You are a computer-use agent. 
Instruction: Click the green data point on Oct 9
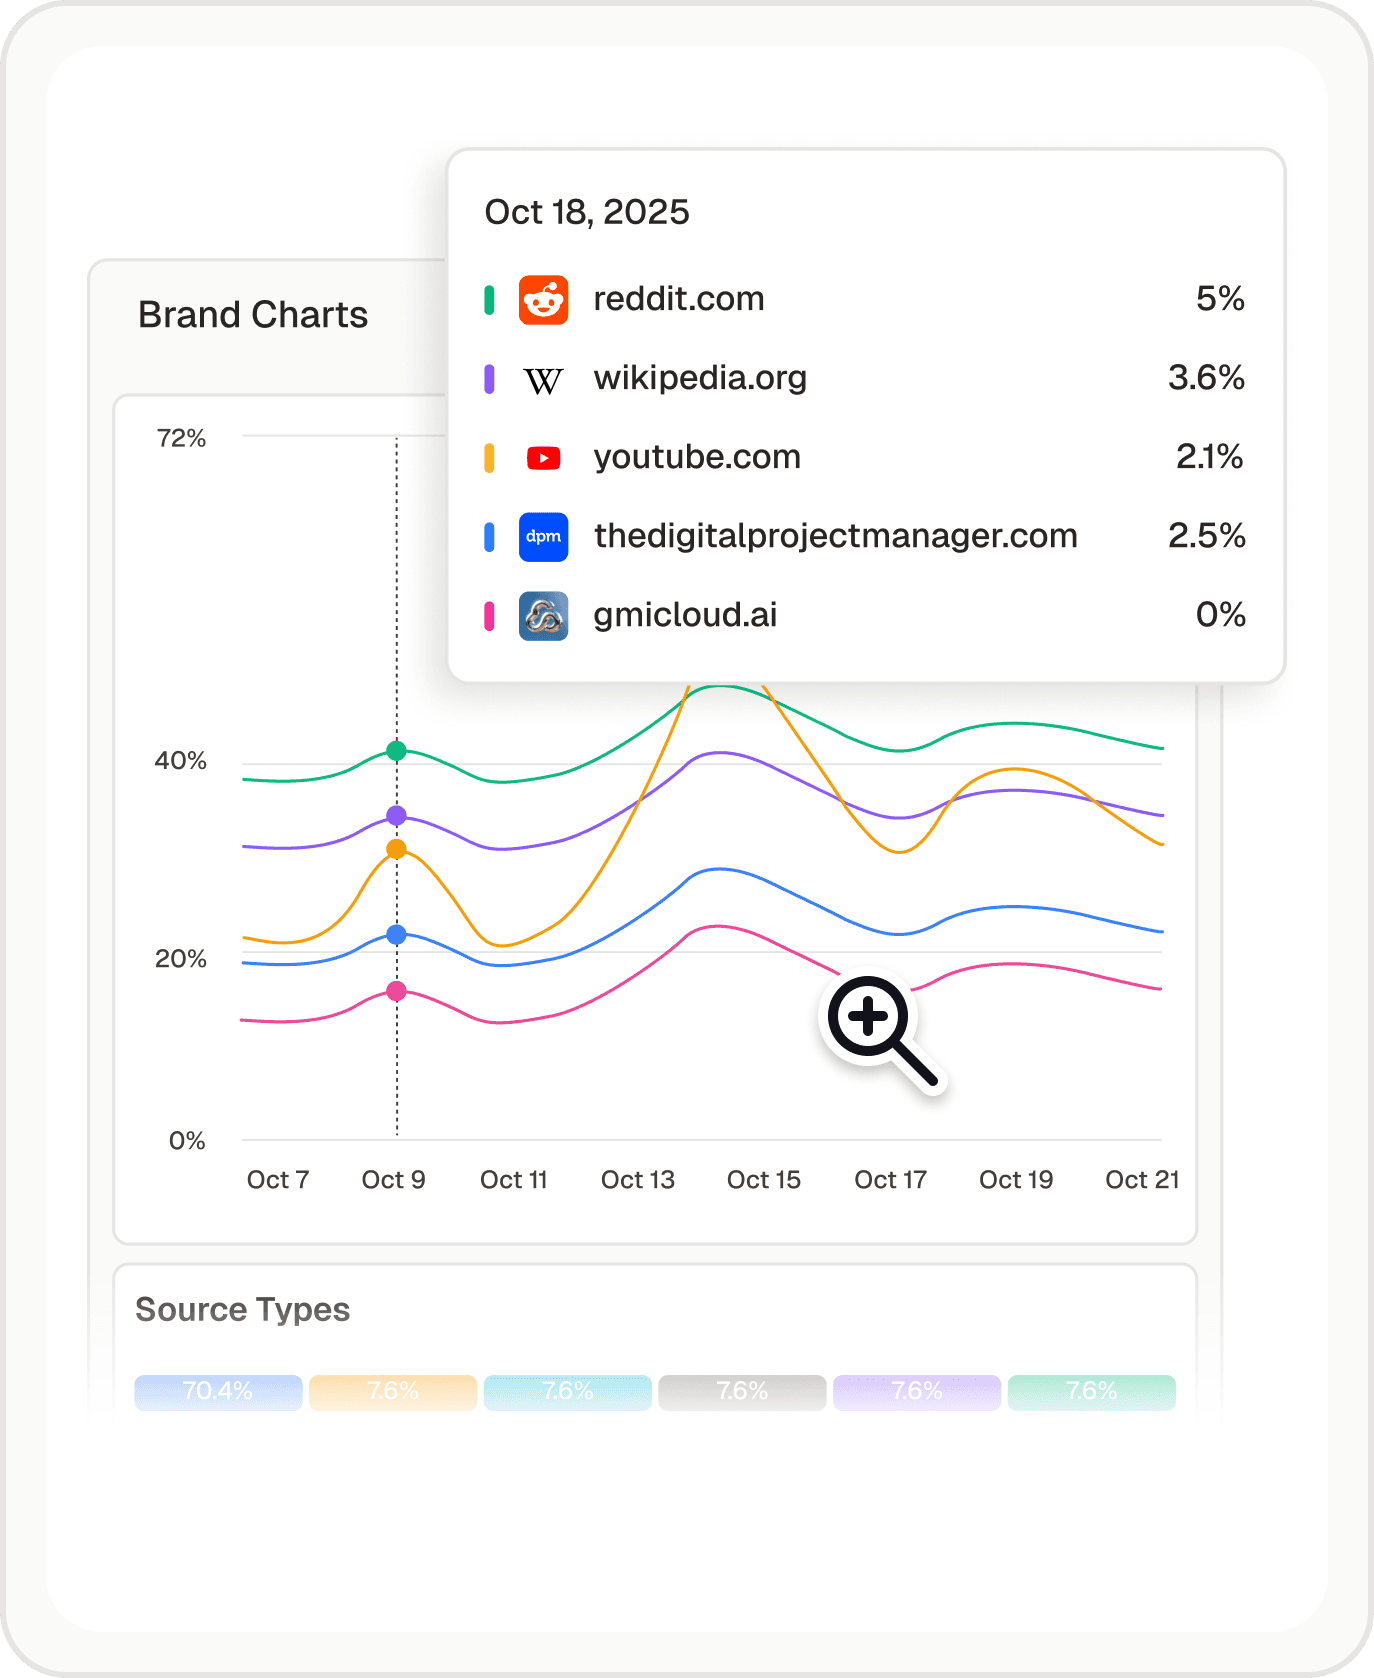click(396, 751)
